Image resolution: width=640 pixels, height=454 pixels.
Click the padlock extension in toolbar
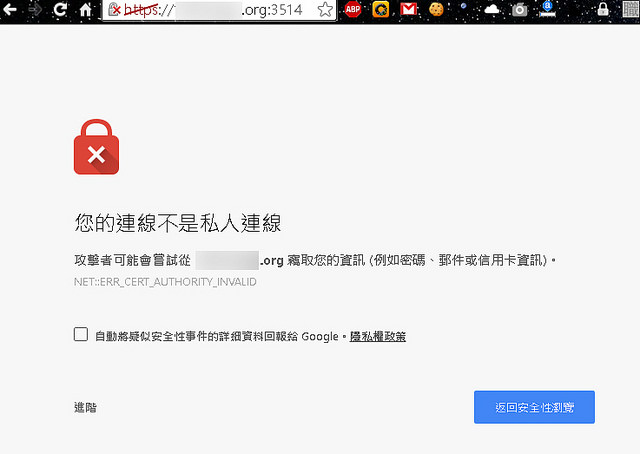[x=602, y=10]
